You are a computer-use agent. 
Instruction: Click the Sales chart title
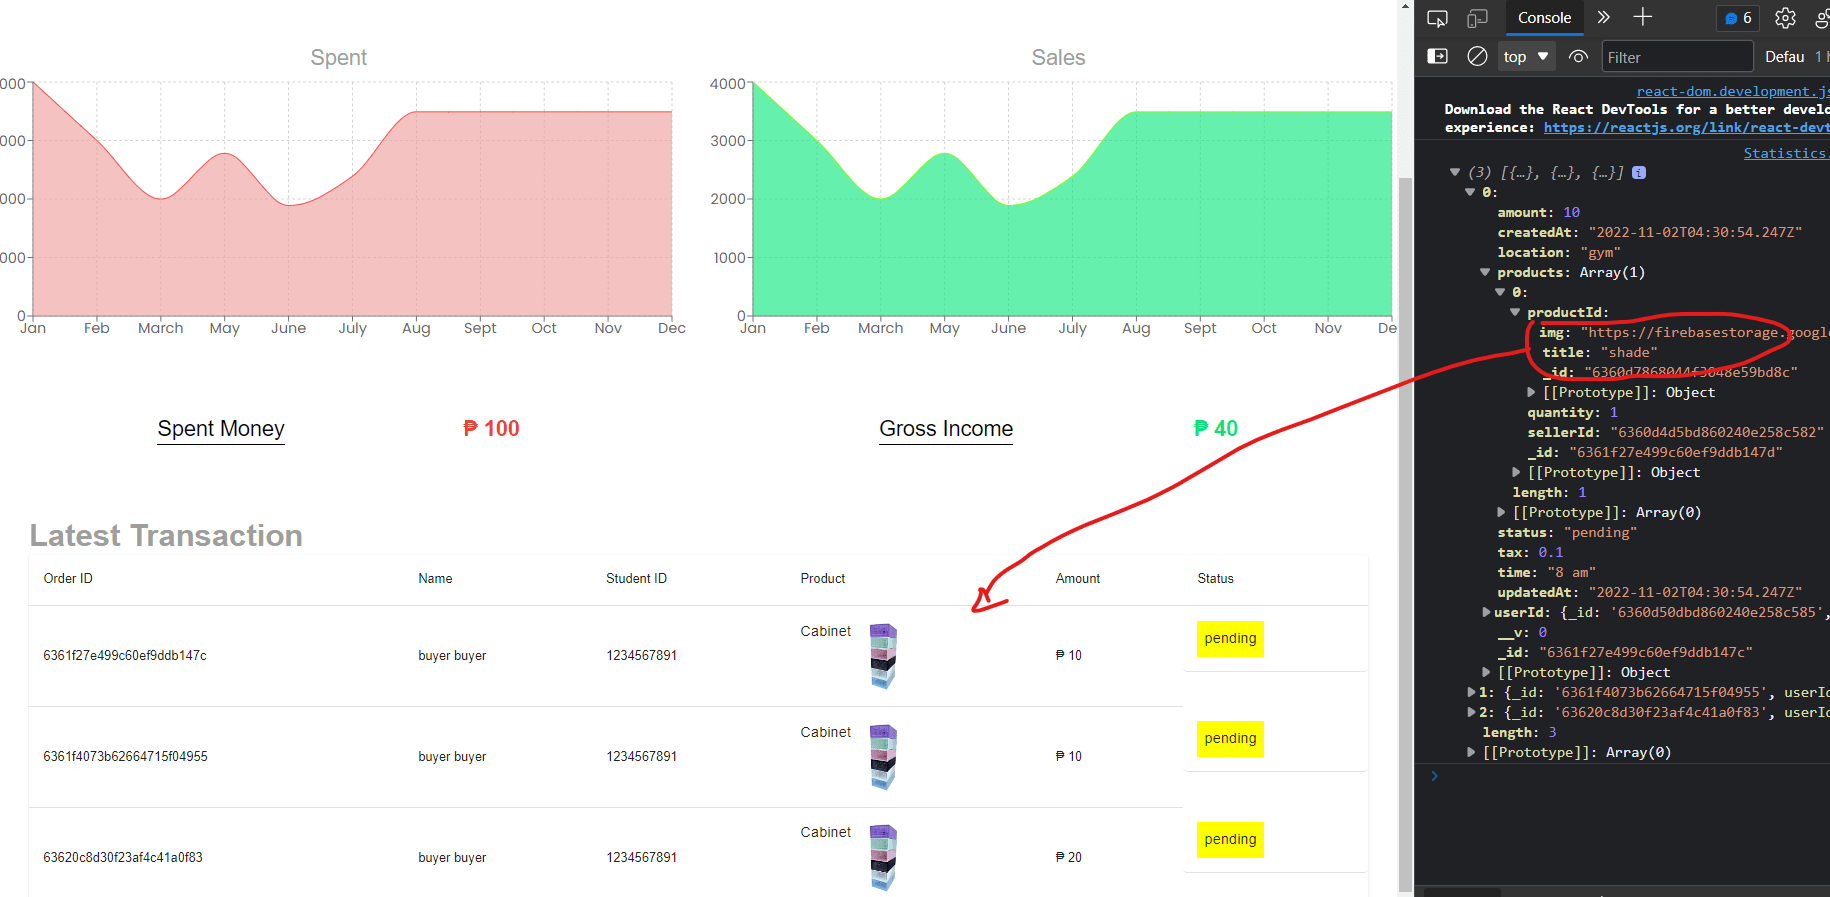pyautogui.click(x=1059, y=58)
